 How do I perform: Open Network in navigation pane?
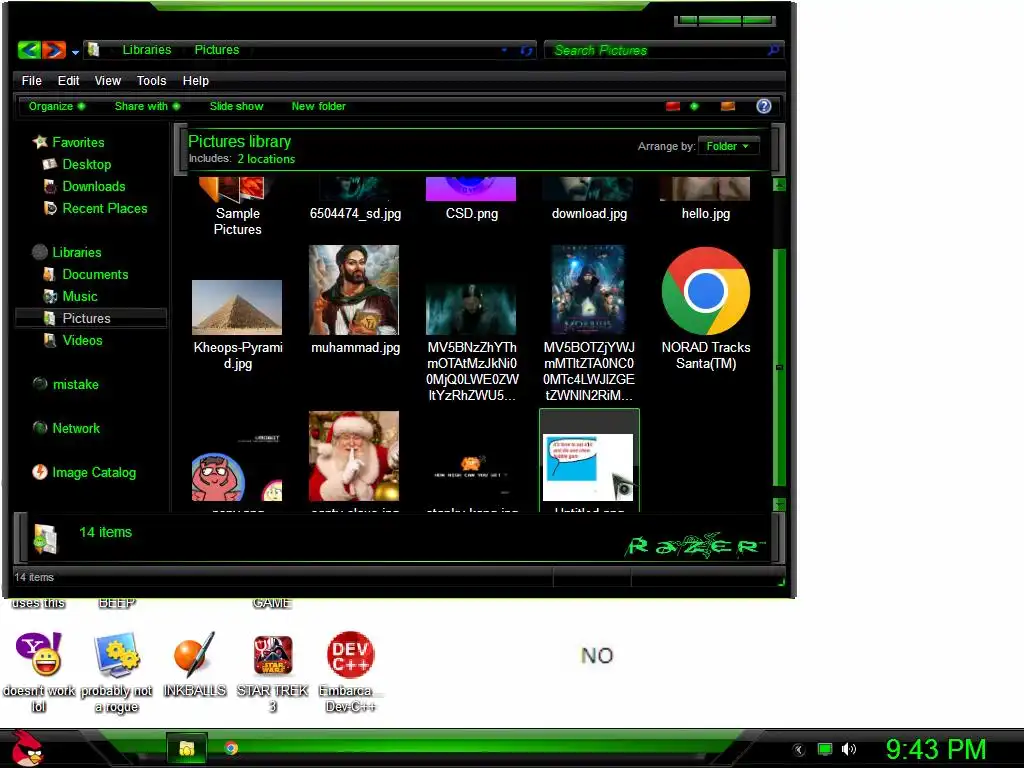click(76, 428)
